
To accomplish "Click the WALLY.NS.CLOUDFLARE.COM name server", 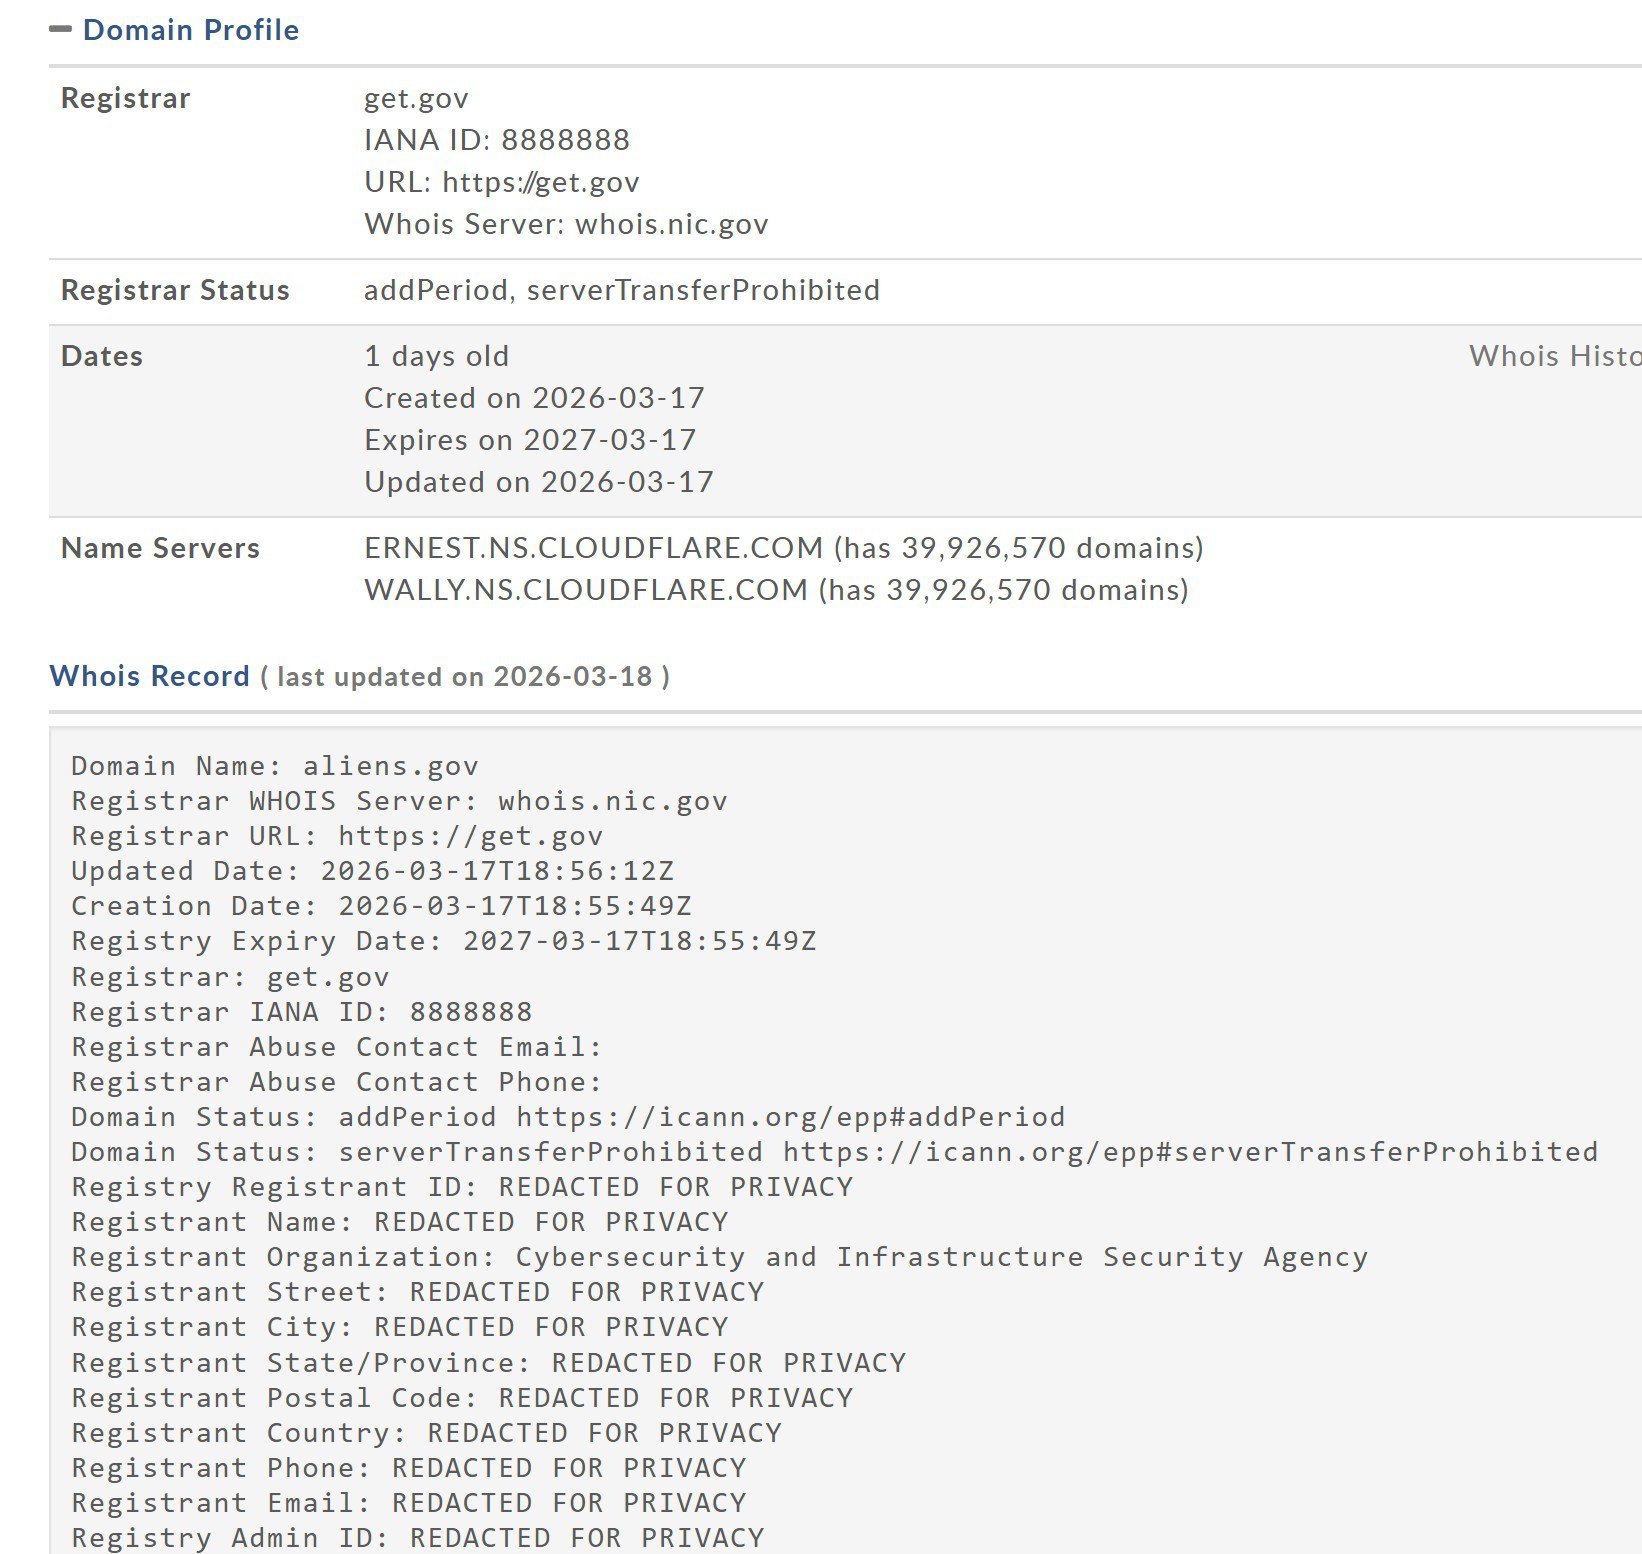I will point(585,590).
